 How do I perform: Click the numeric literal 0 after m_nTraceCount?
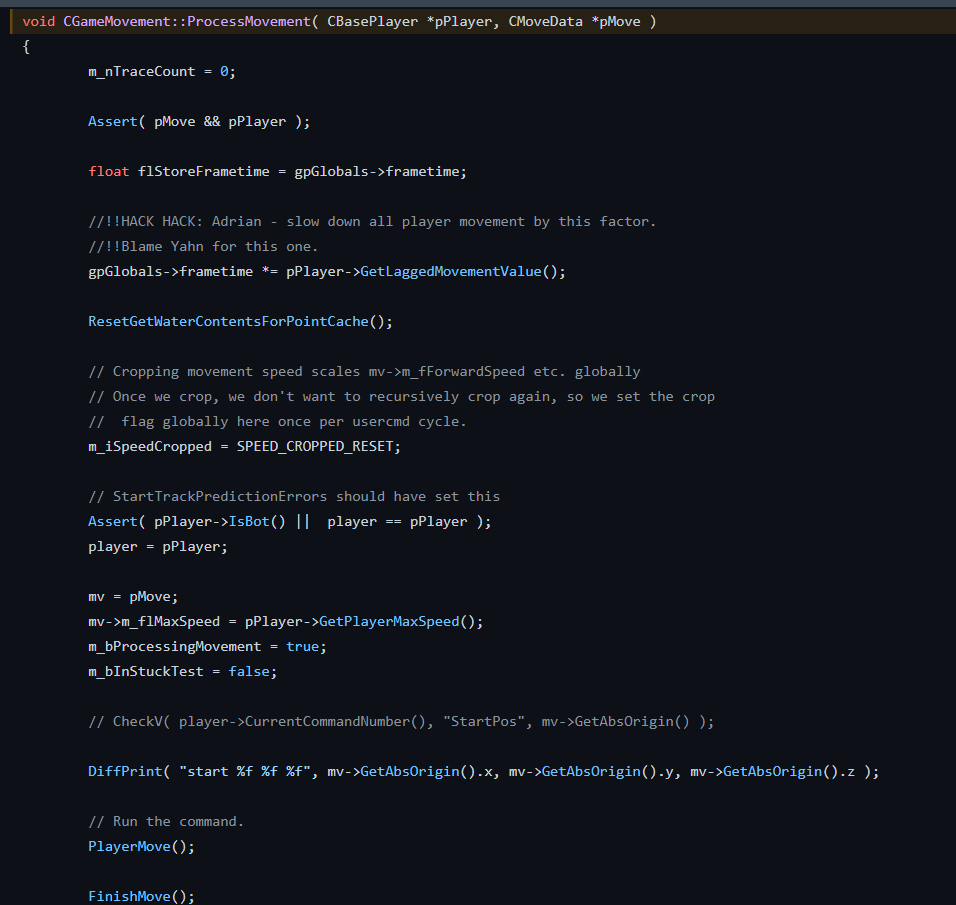[224, 71]
